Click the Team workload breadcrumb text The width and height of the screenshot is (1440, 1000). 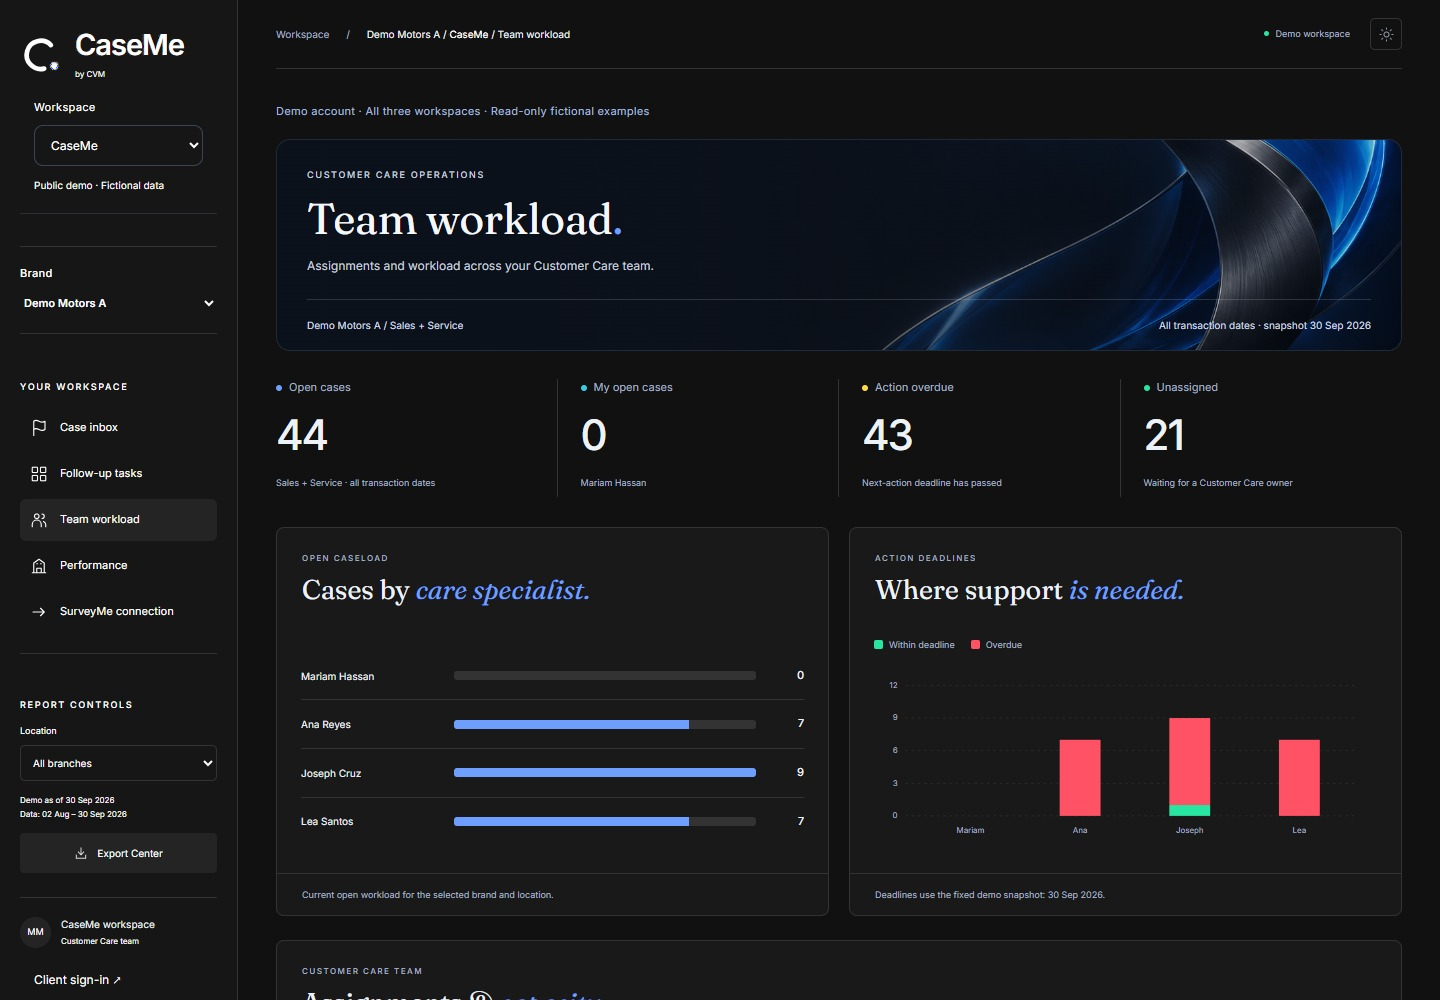tap(534, 34)
